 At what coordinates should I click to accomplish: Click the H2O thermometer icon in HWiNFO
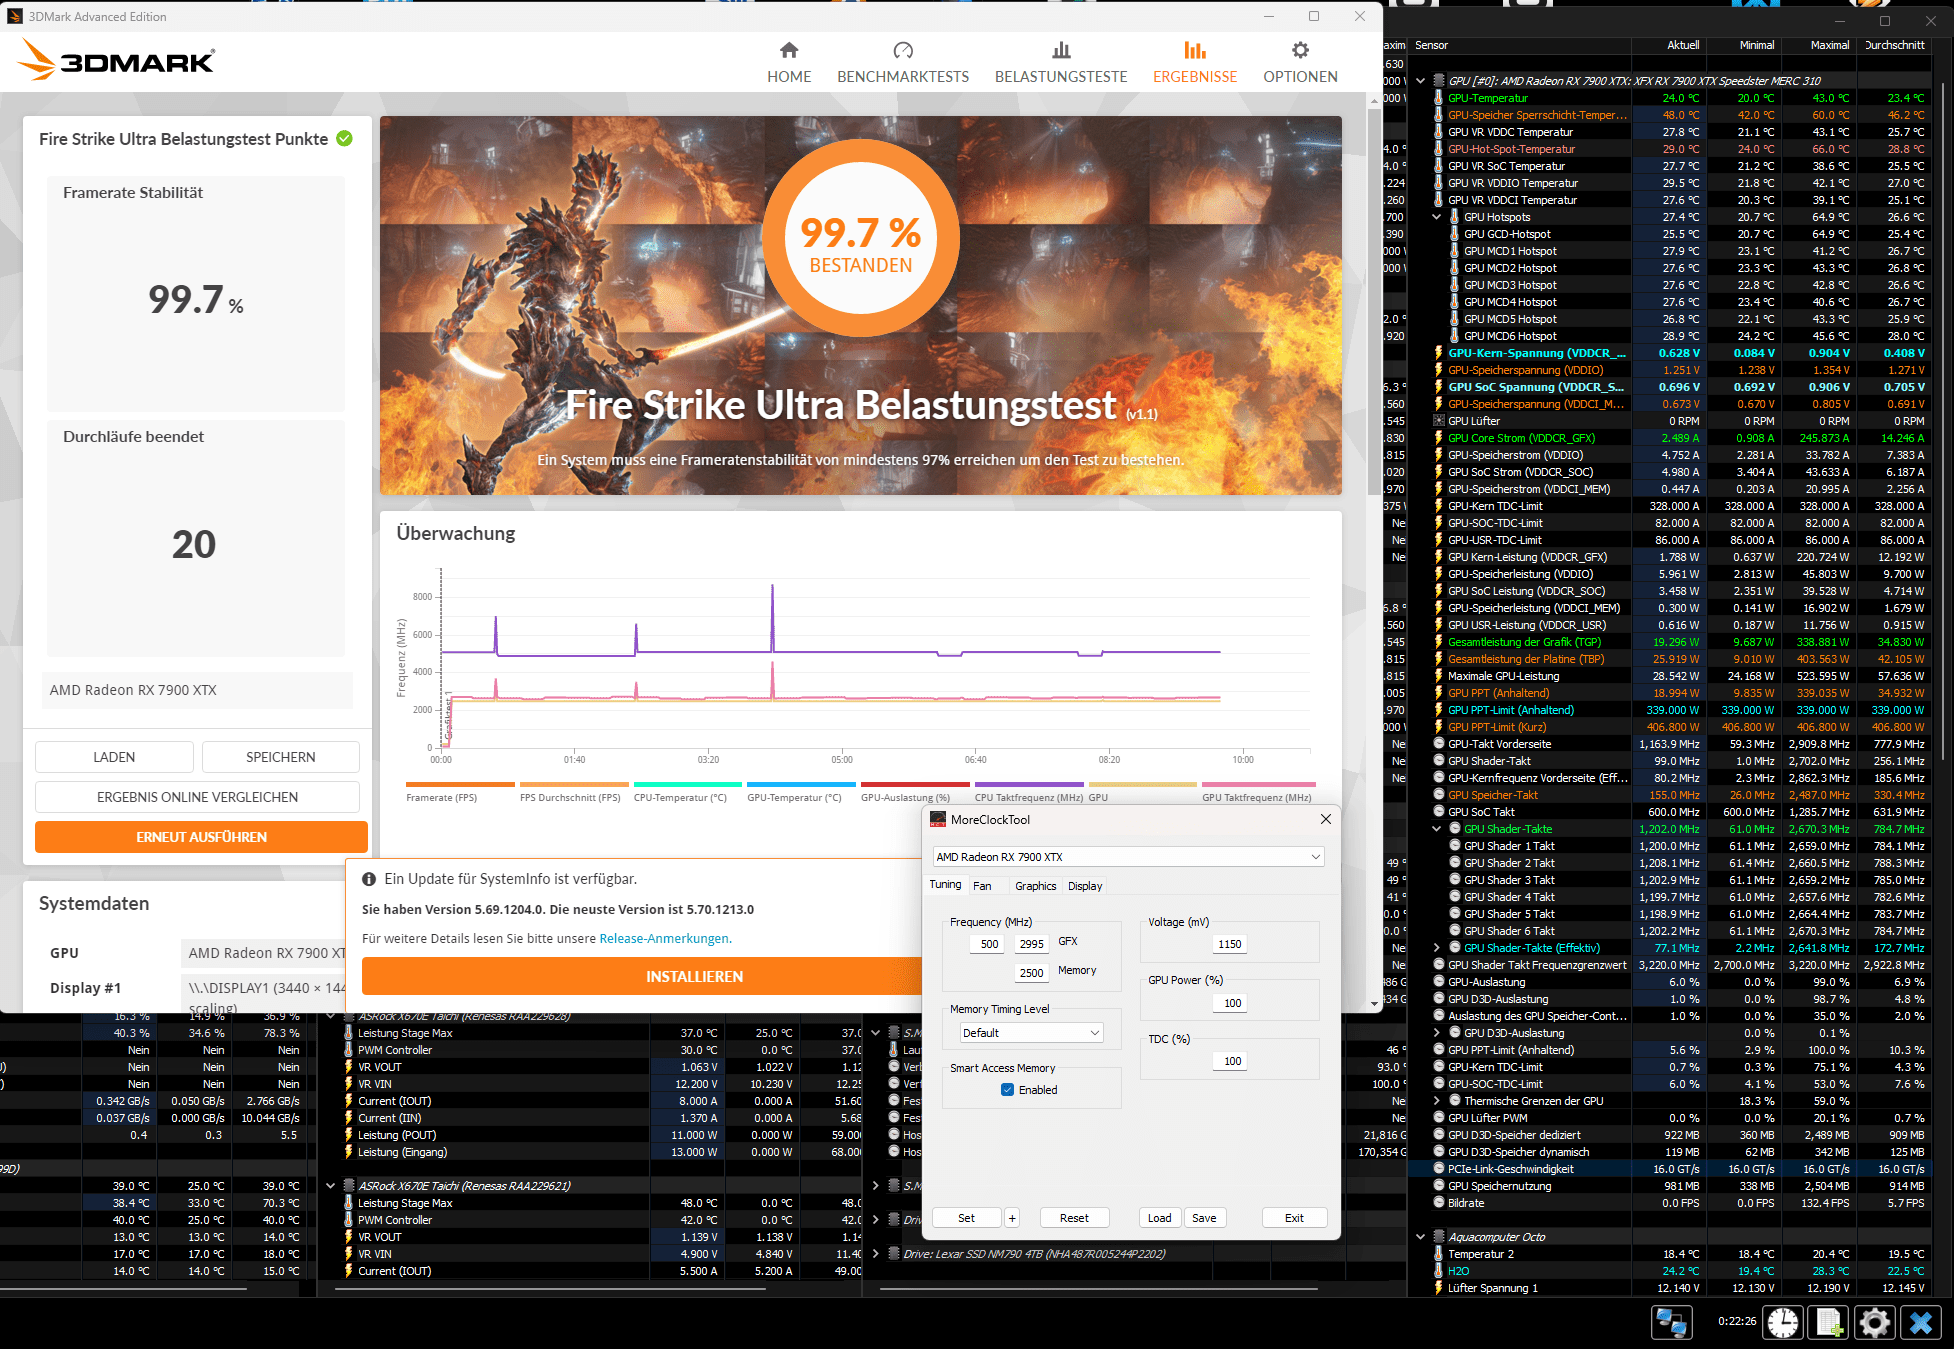pos(1439,1271)
